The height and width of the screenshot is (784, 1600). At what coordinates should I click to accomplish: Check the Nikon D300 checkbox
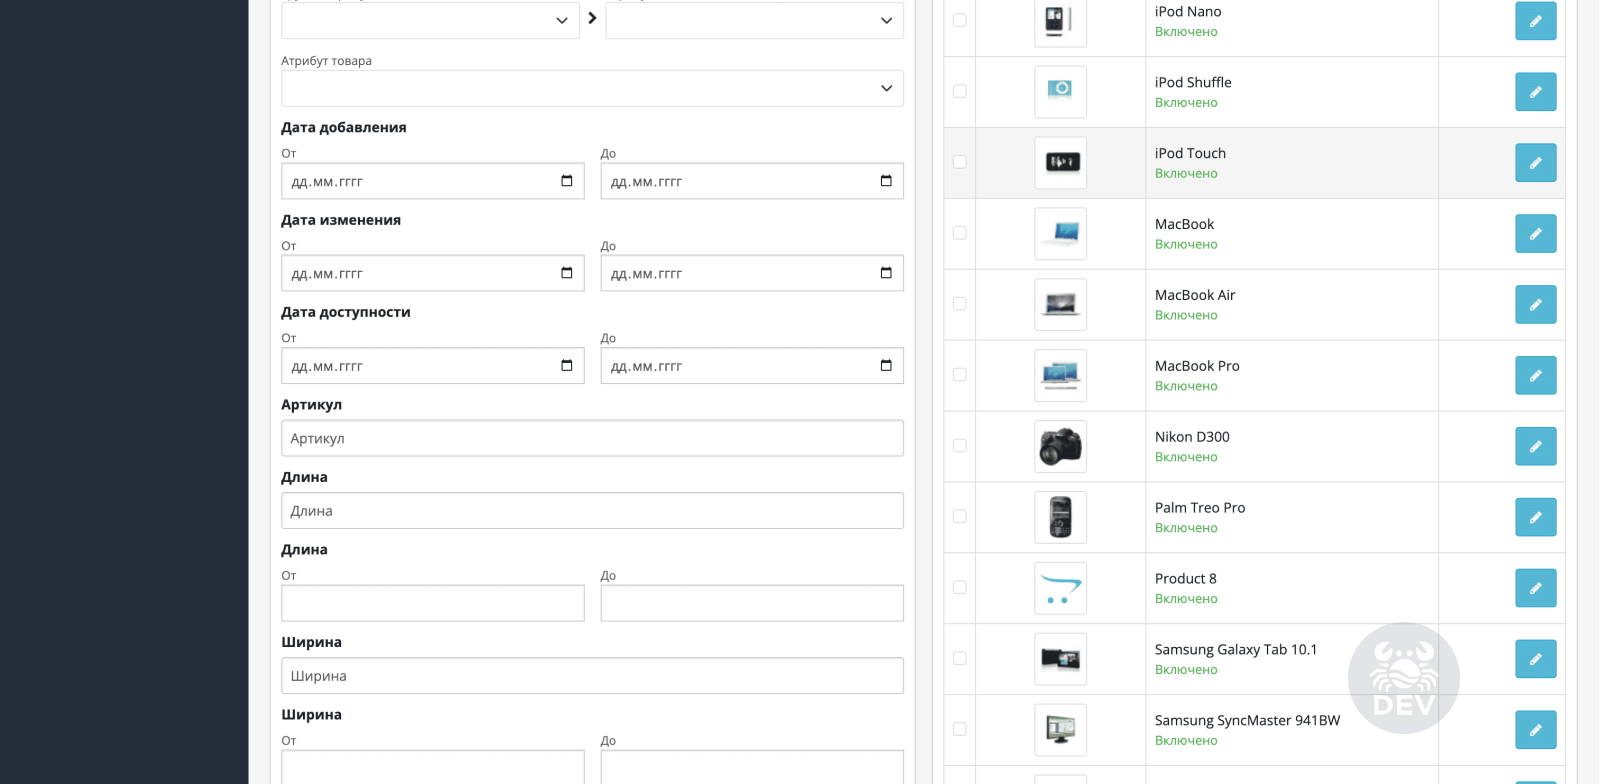tap(960, 446)
